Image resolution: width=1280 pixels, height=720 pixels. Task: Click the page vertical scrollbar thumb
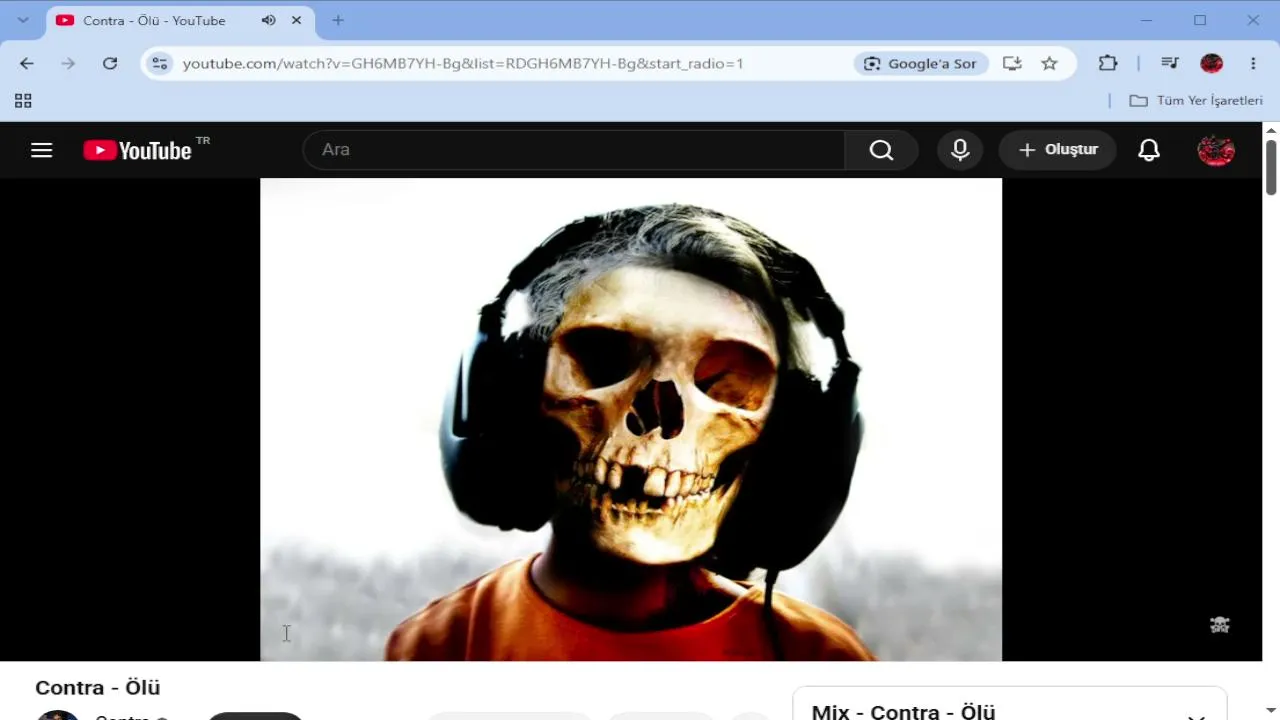click(x=1271, y=167)
